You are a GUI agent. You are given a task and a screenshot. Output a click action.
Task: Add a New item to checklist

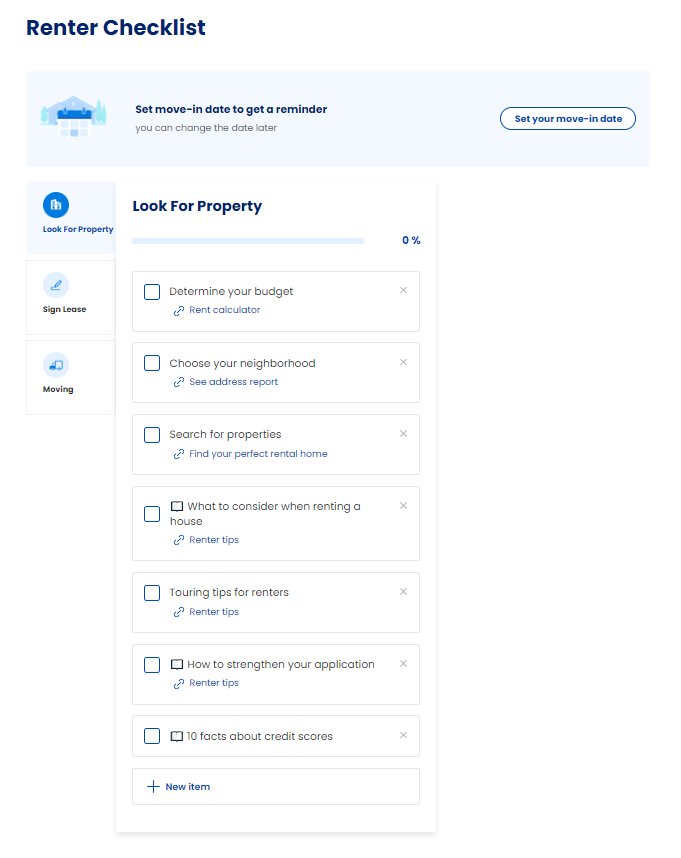click(276, 786)
